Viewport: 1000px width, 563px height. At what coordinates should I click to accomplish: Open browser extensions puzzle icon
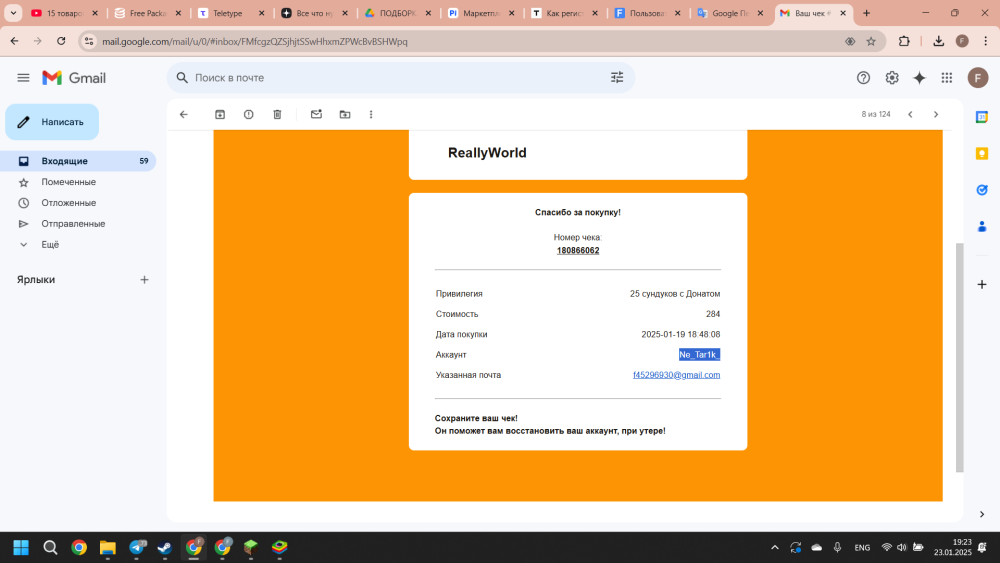(x=904, y=41)
